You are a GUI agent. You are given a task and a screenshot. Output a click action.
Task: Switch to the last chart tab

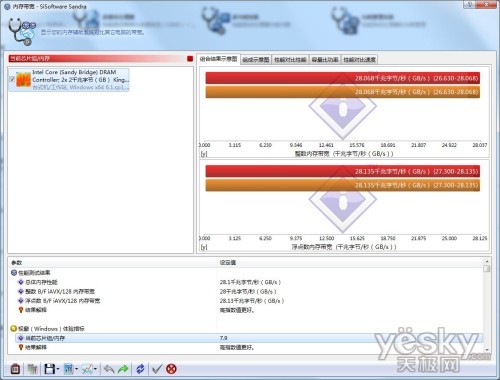[x=359, y=60]
